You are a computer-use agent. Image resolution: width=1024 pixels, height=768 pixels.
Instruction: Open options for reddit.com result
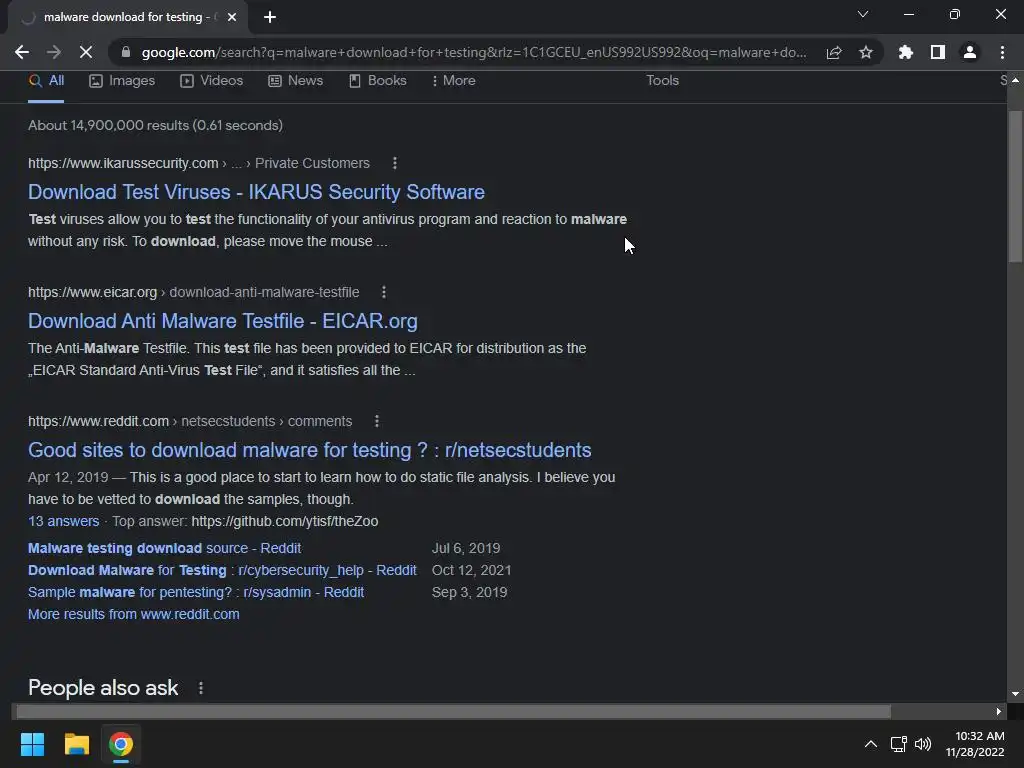point(377,421)
